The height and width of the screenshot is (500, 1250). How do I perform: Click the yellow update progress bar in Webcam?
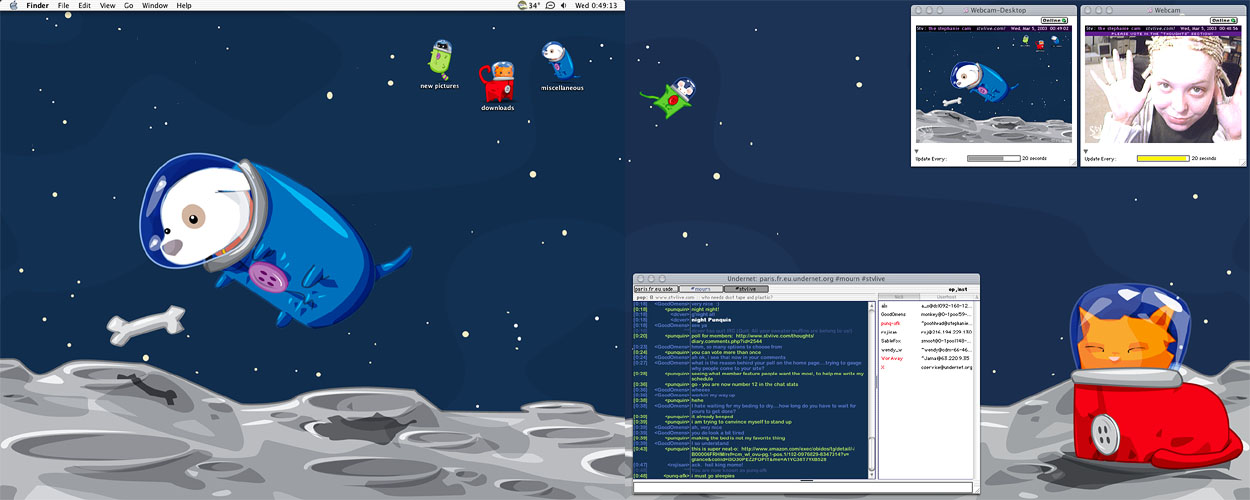(1162, 158)
